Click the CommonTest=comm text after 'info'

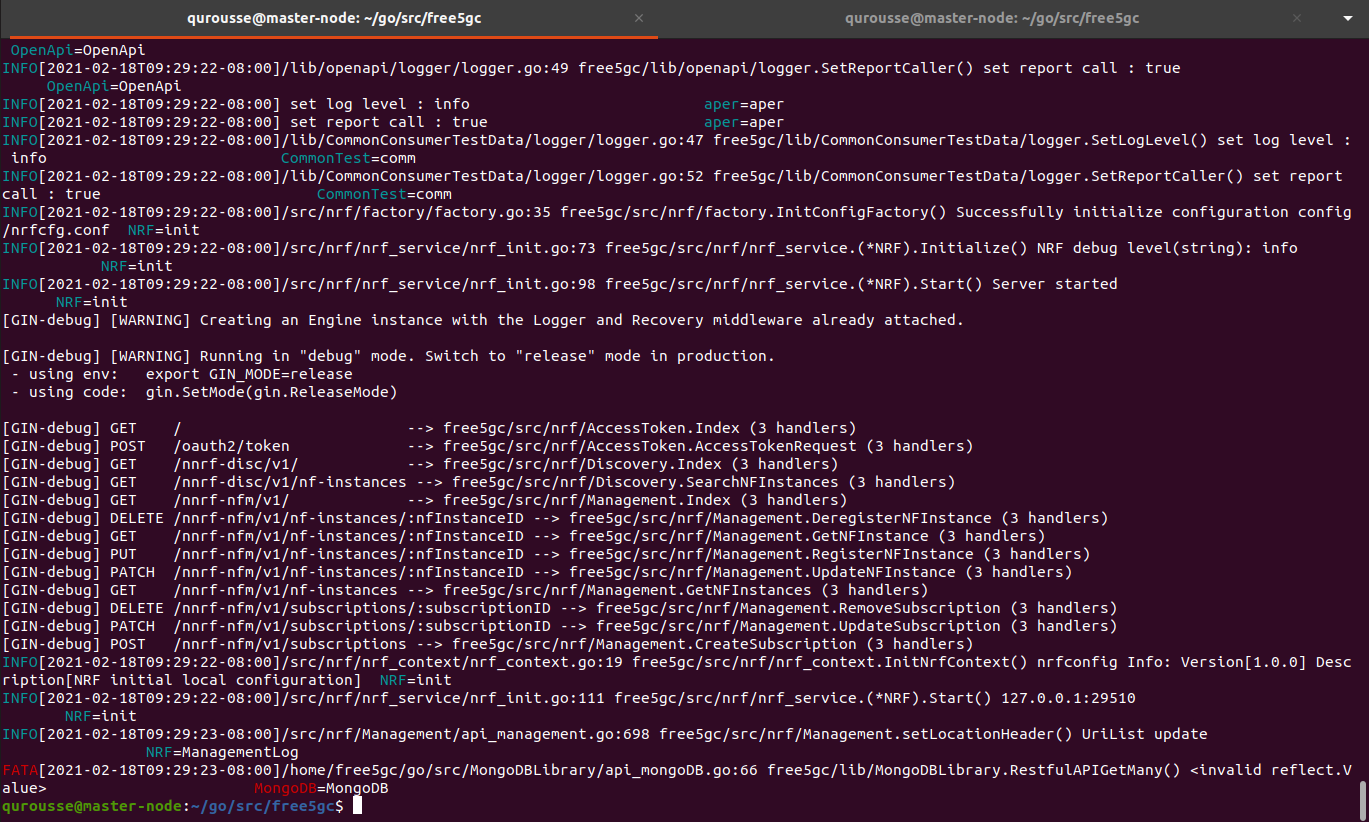point(348,158)
